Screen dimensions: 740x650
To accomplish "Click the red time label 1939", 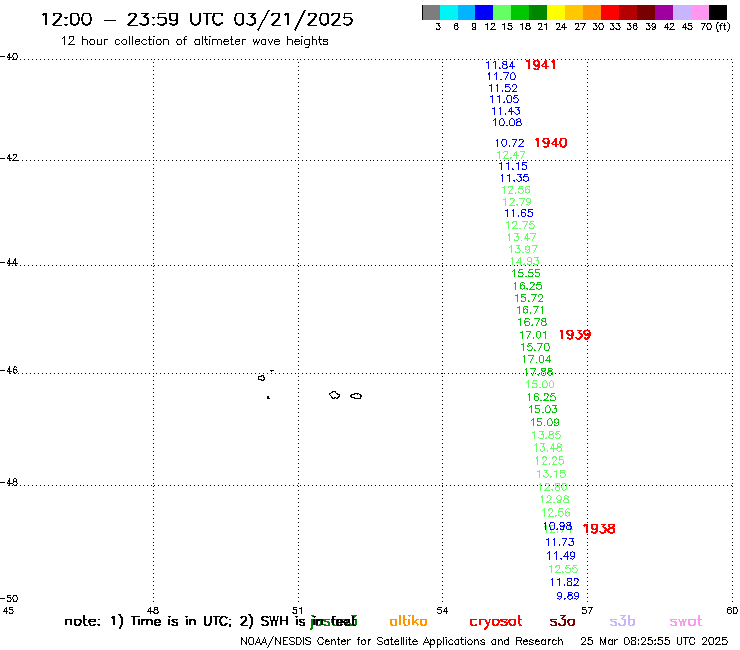I will point(575,335).
